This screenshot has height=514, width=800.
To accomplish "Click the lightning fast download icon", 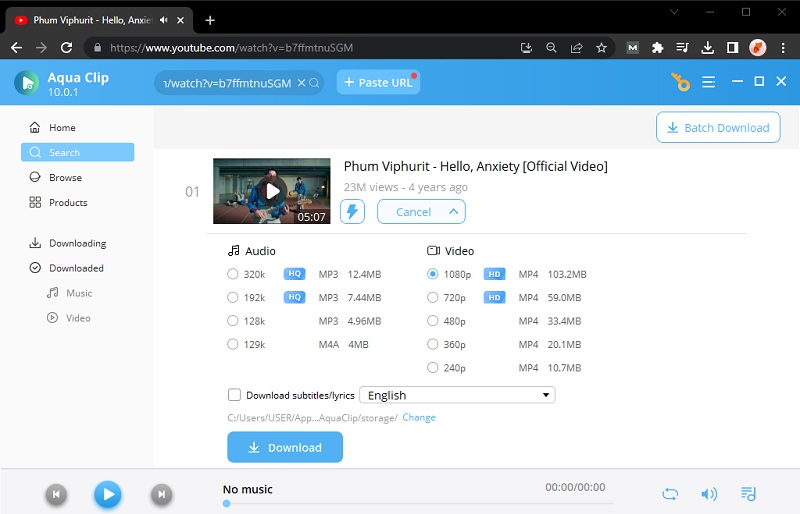I will coord(352,211).
